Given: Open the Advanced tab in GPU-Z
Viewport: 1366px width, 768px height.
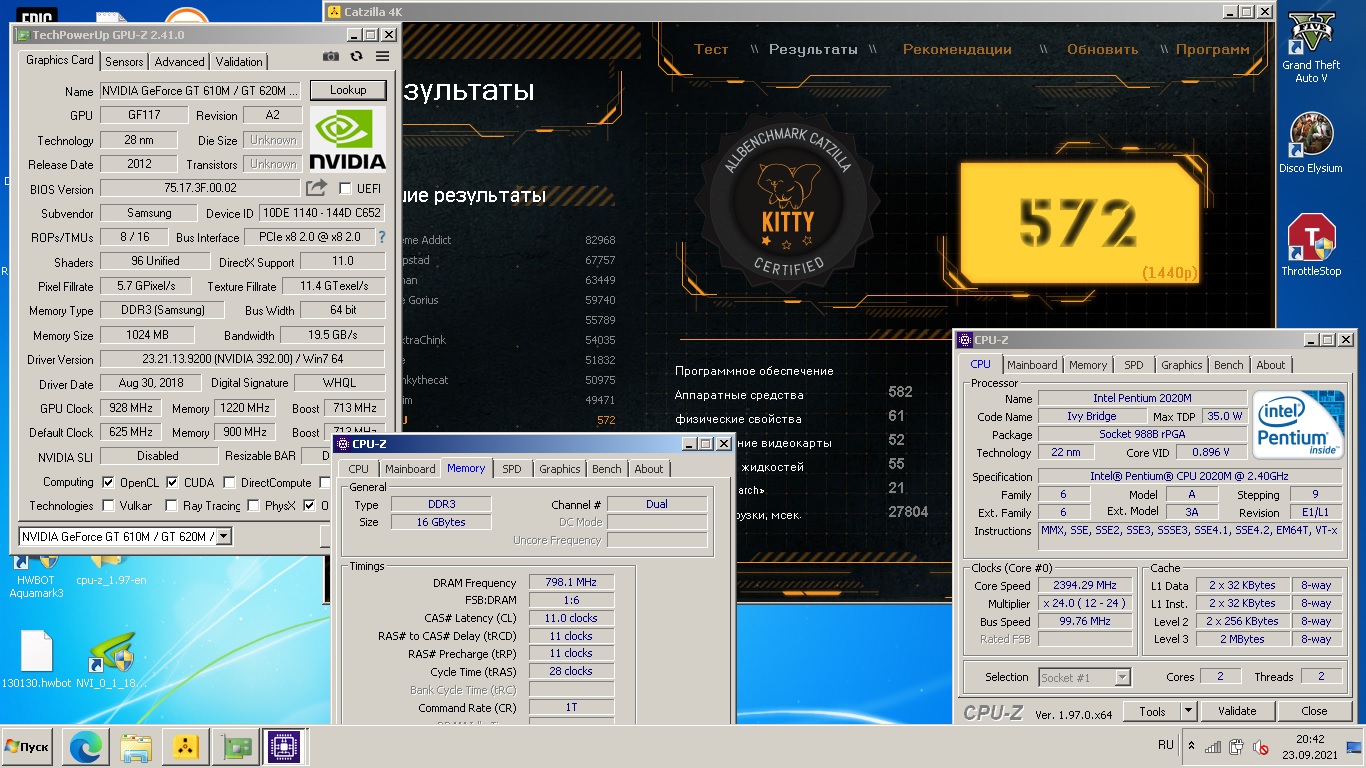Looking at the screenshot, I should pyautogui.click(x=179, y=61).
